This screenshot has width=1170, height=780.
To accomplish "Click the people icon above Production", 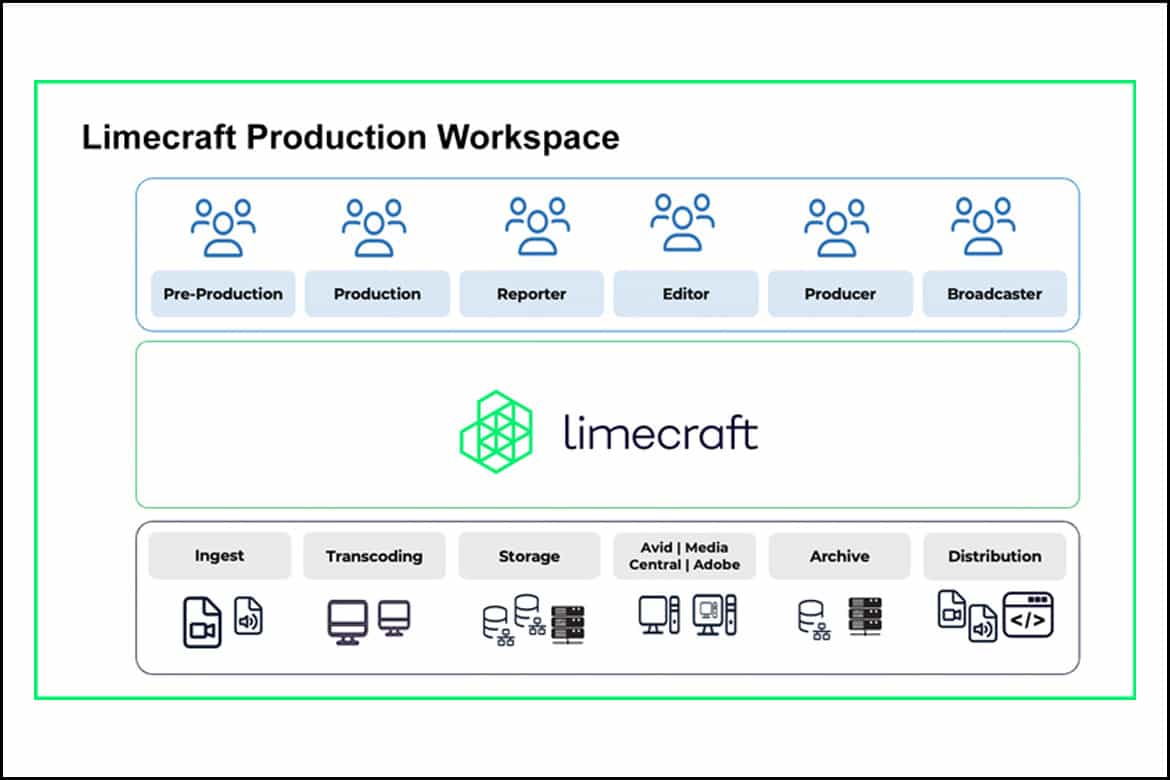I will [374, 228].
